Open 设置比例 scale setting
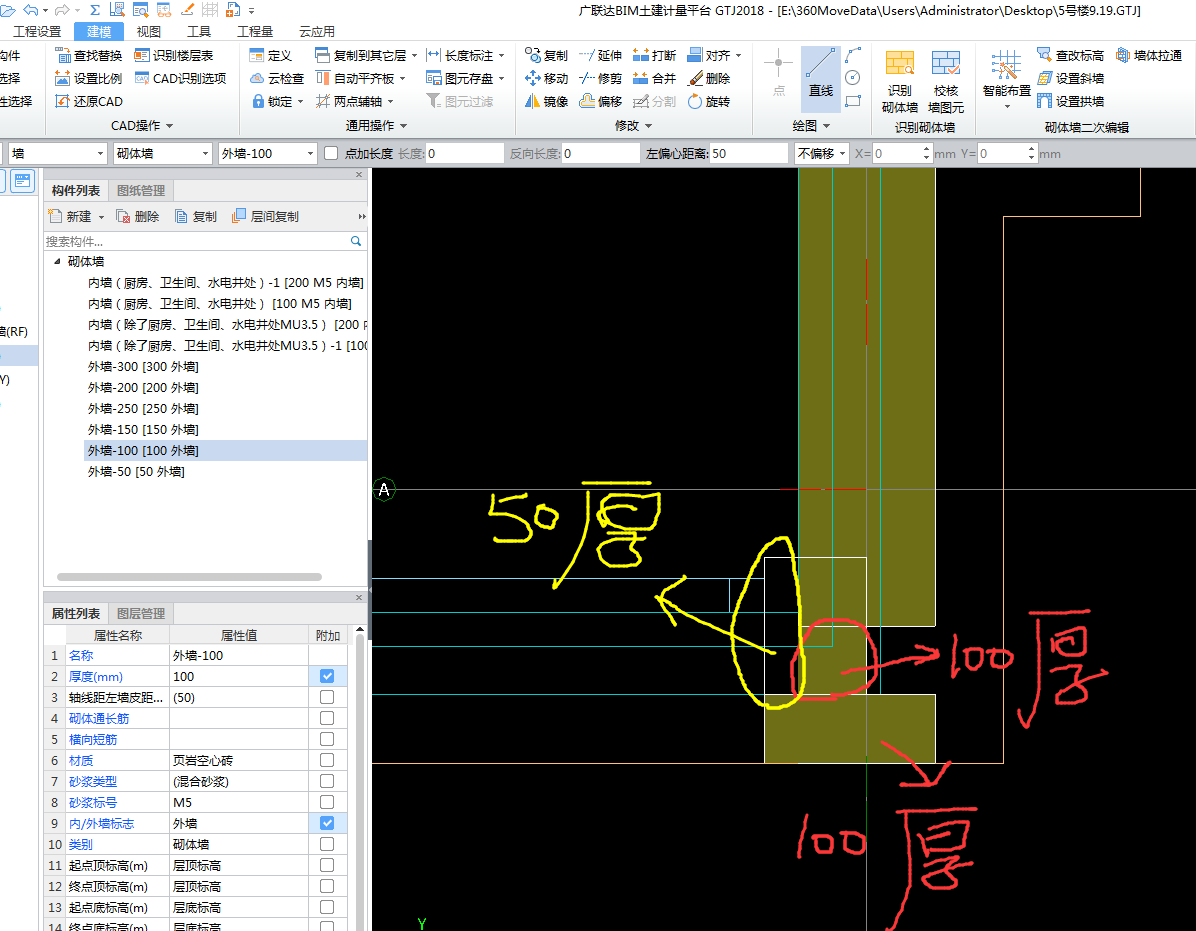The width and height of the screenshot is (1196, 931). click(x=89, y=79)
